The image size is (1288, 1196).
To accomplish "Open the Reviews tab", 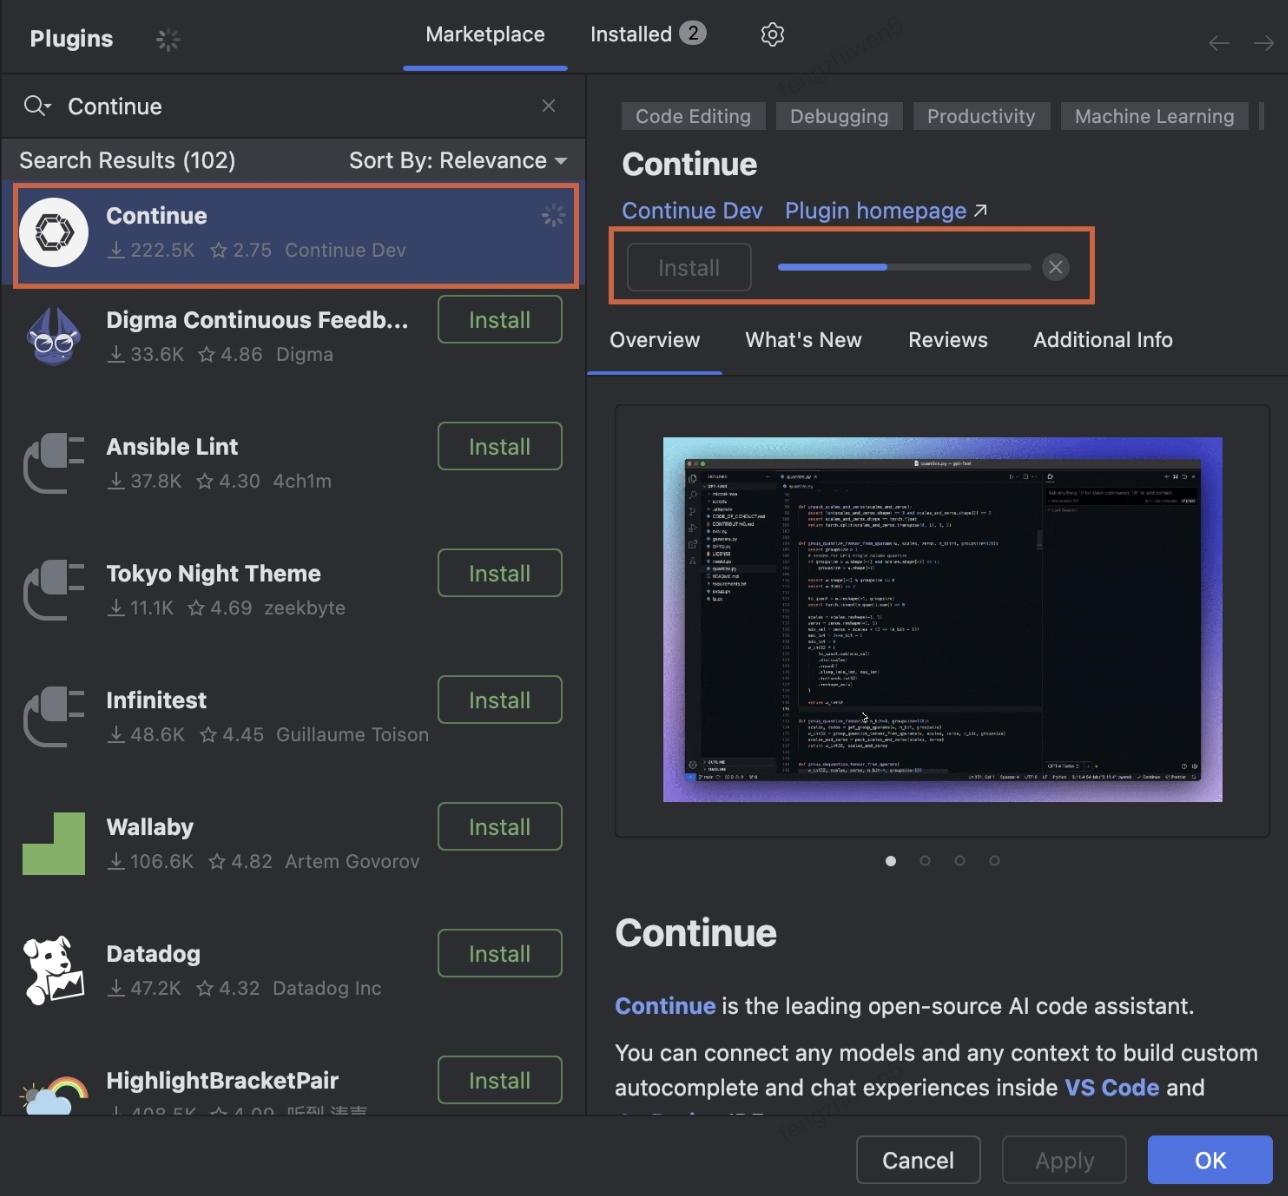I will click(947, 340).
